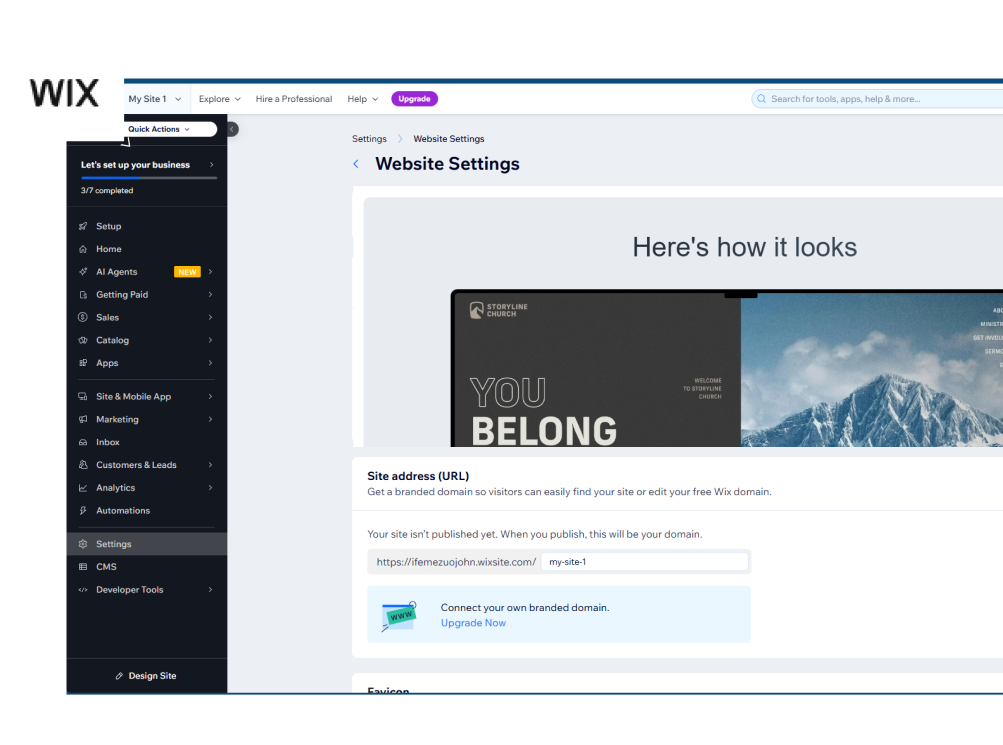
Task: Open the Inbox menu item
Action: pyautogui.click(x=146, y=442)
